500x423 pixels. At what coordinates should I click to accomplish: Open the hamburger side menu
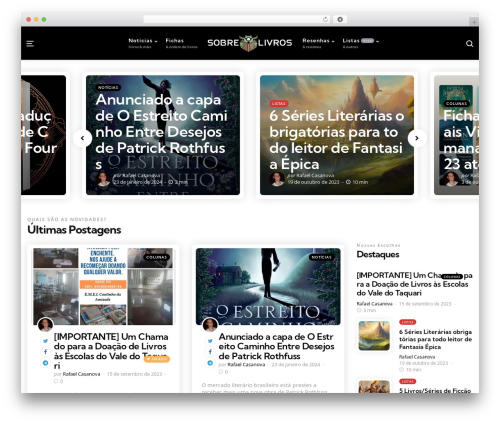(30, 44)
